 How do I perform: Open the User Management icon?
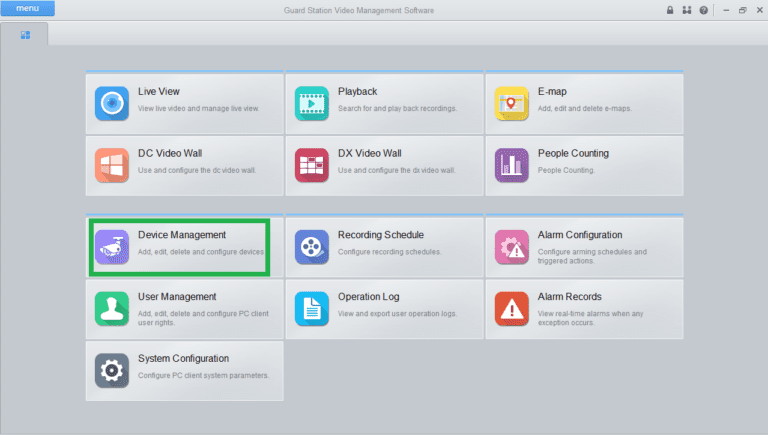[112, 309]
